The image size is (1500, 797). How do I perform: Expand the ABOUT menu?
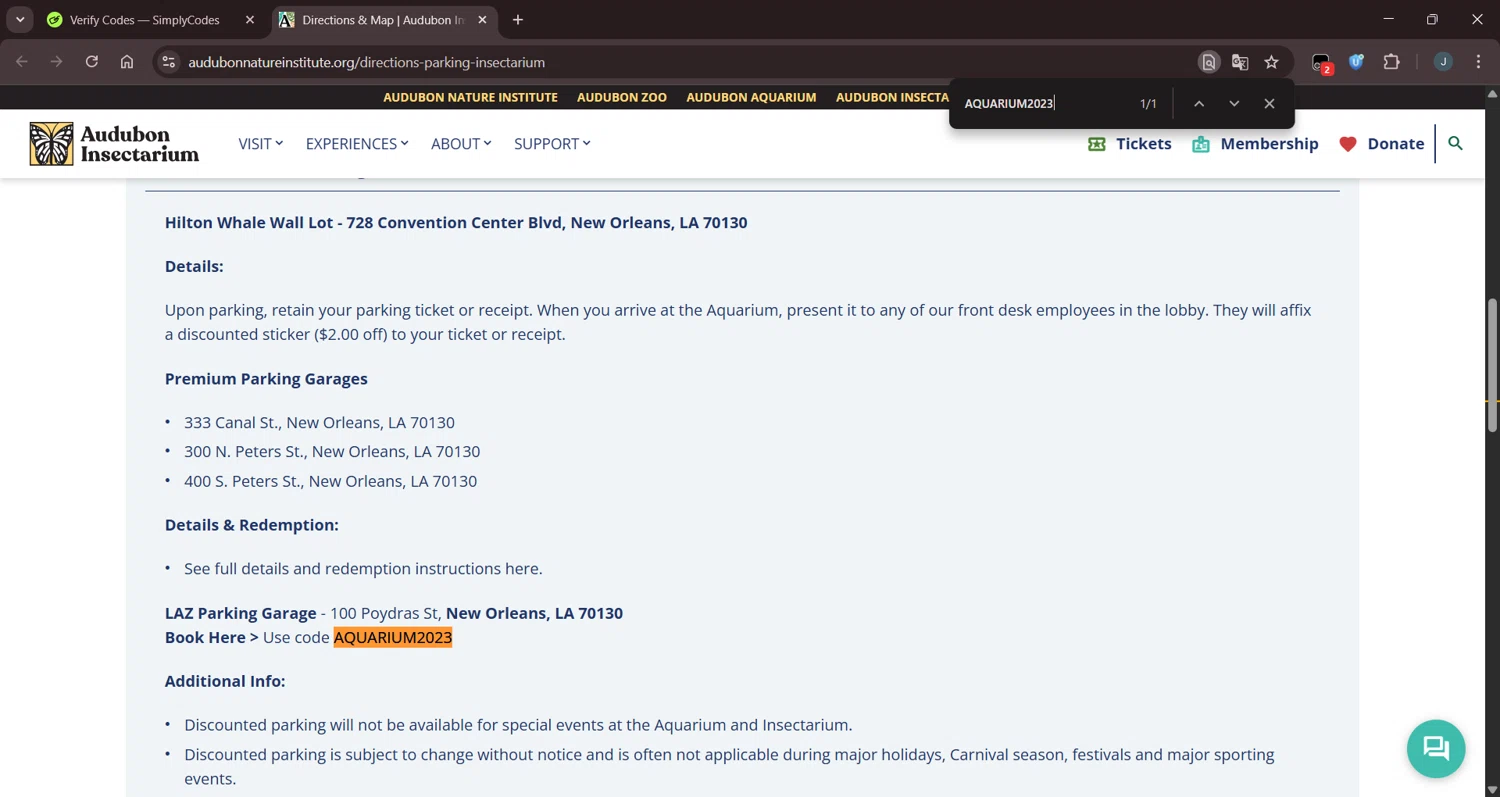[461, 144]
